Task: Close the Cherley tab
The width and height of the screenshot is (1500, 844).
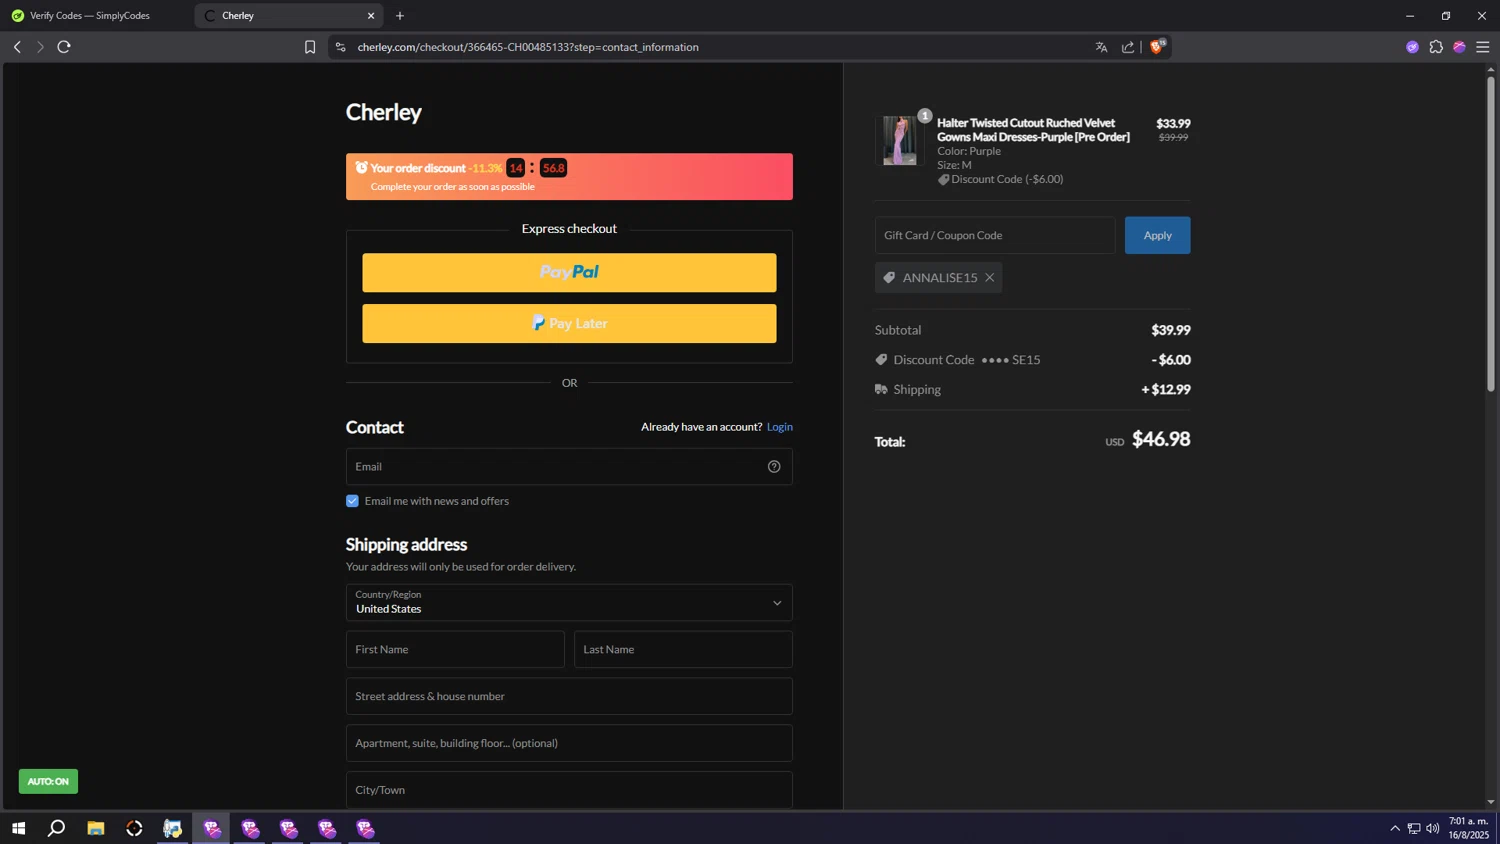Action: click(371, 16)
